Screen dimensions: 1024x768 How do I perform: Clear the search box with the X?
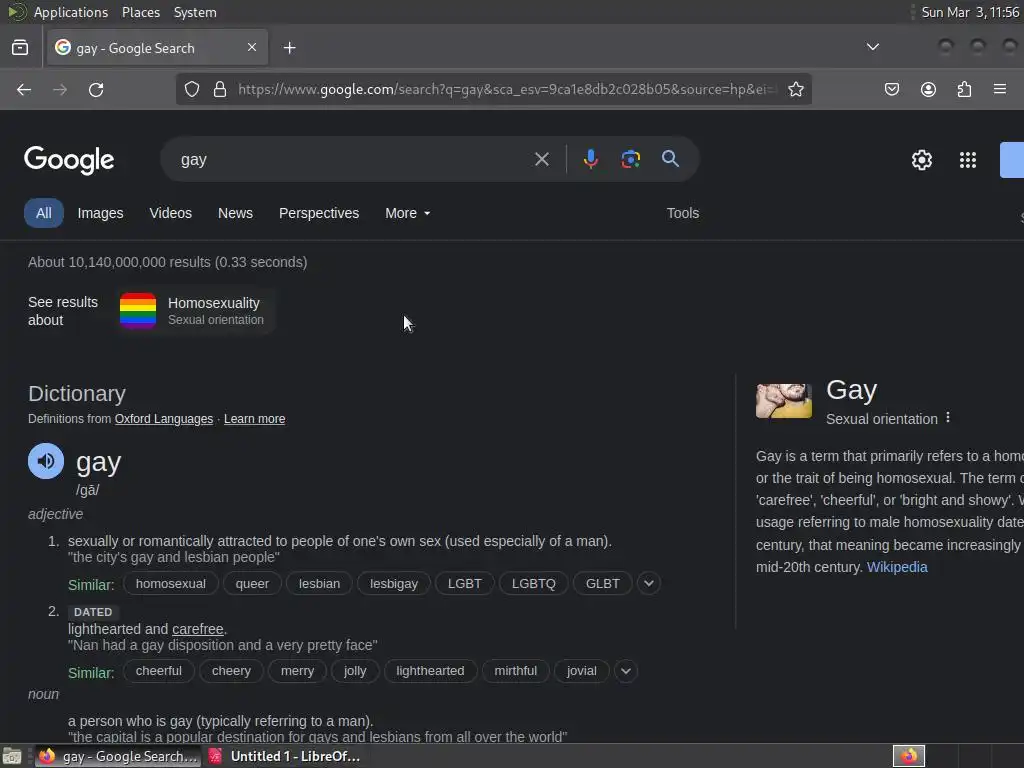[541, 159]
